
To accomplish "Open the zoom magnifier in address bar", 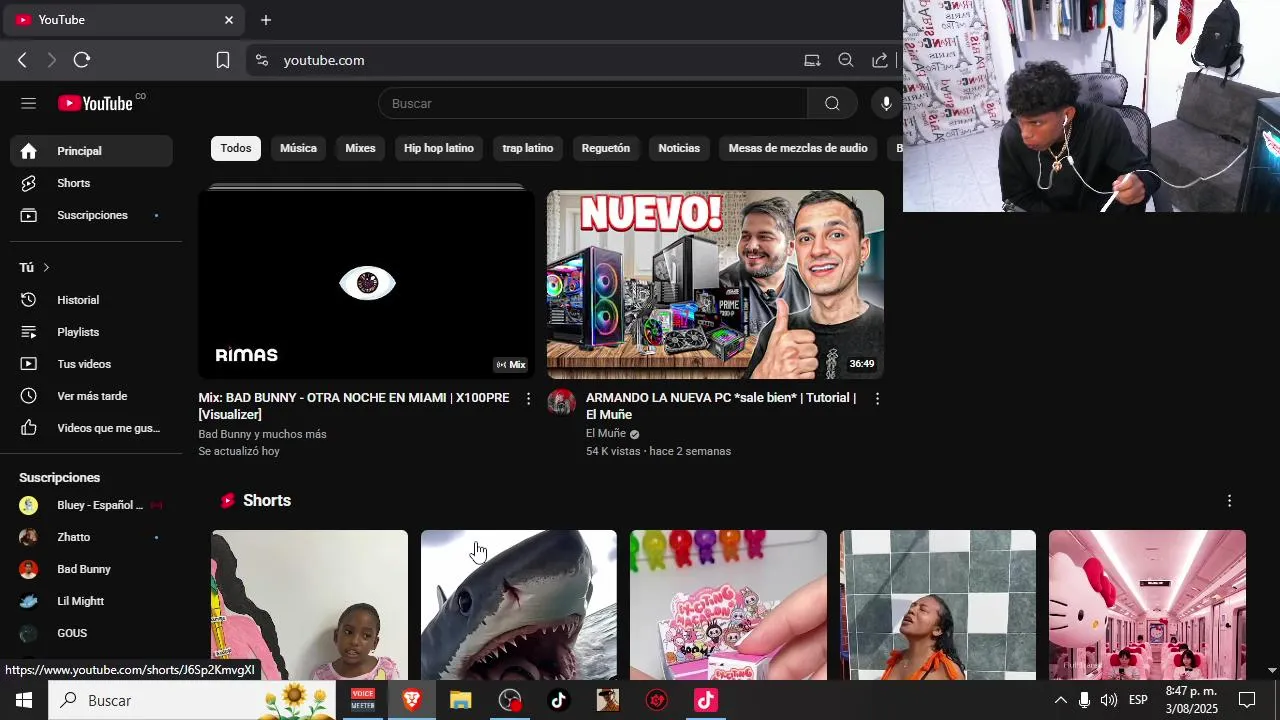I will (x=846, y=60).
